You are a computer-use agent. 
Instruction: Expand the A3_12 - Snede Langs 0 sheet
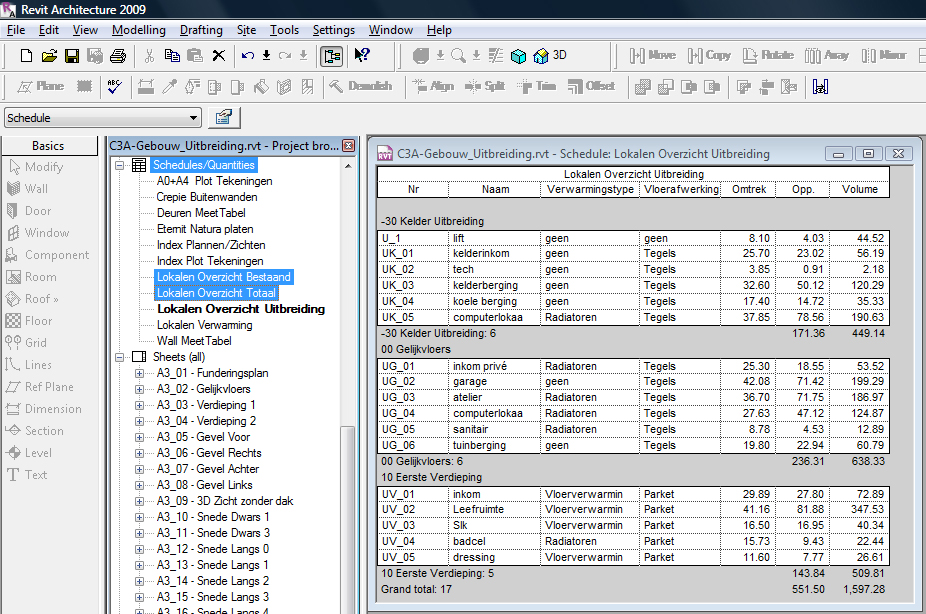tap(139, 549)
